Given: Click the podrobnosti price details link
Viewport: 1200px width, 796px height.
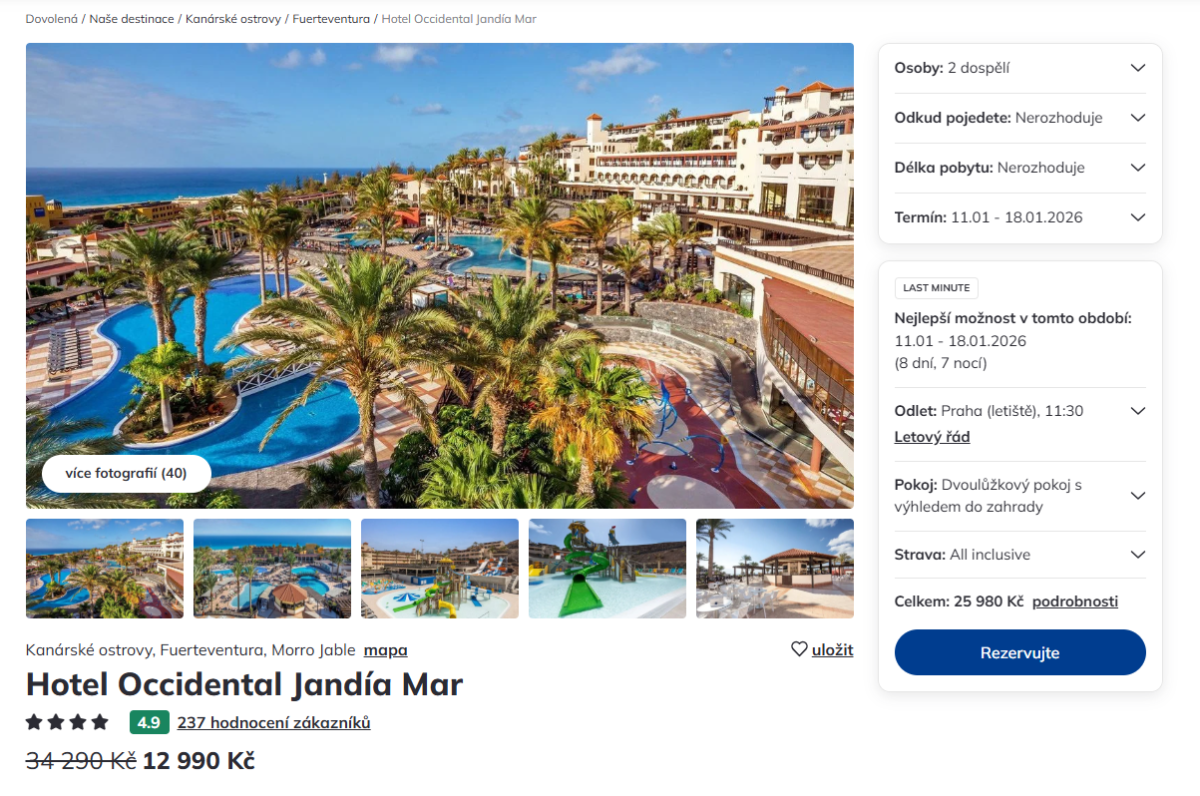Looking at the screenshot, I should coord(1075,602).
